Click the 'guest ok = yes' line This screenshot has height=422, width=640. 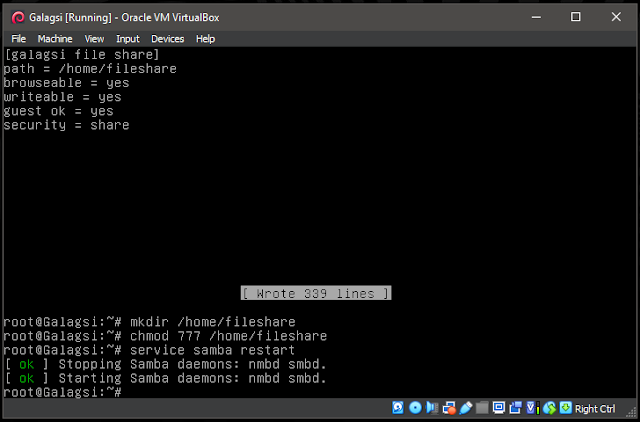coord(59,111)
